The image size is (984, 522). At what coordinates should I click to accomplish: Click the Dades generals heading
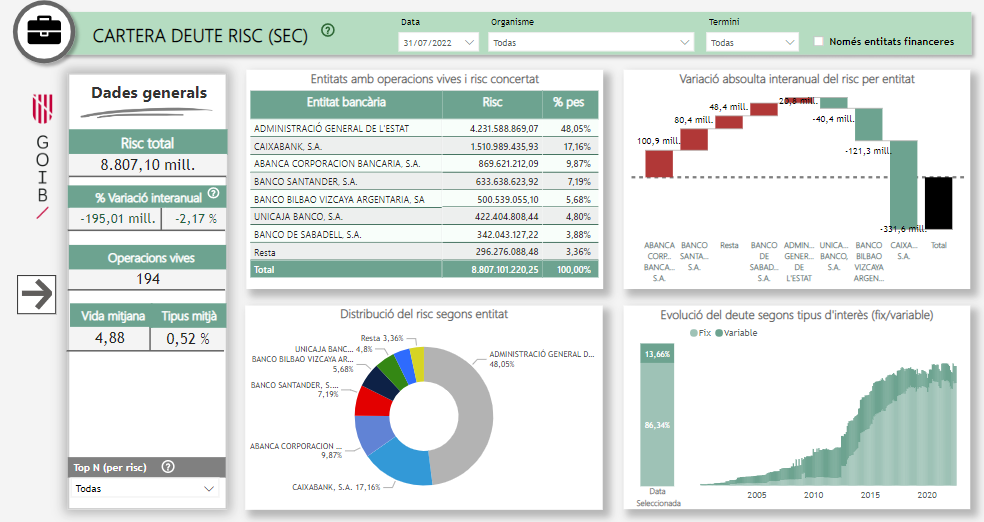[149, 93]
